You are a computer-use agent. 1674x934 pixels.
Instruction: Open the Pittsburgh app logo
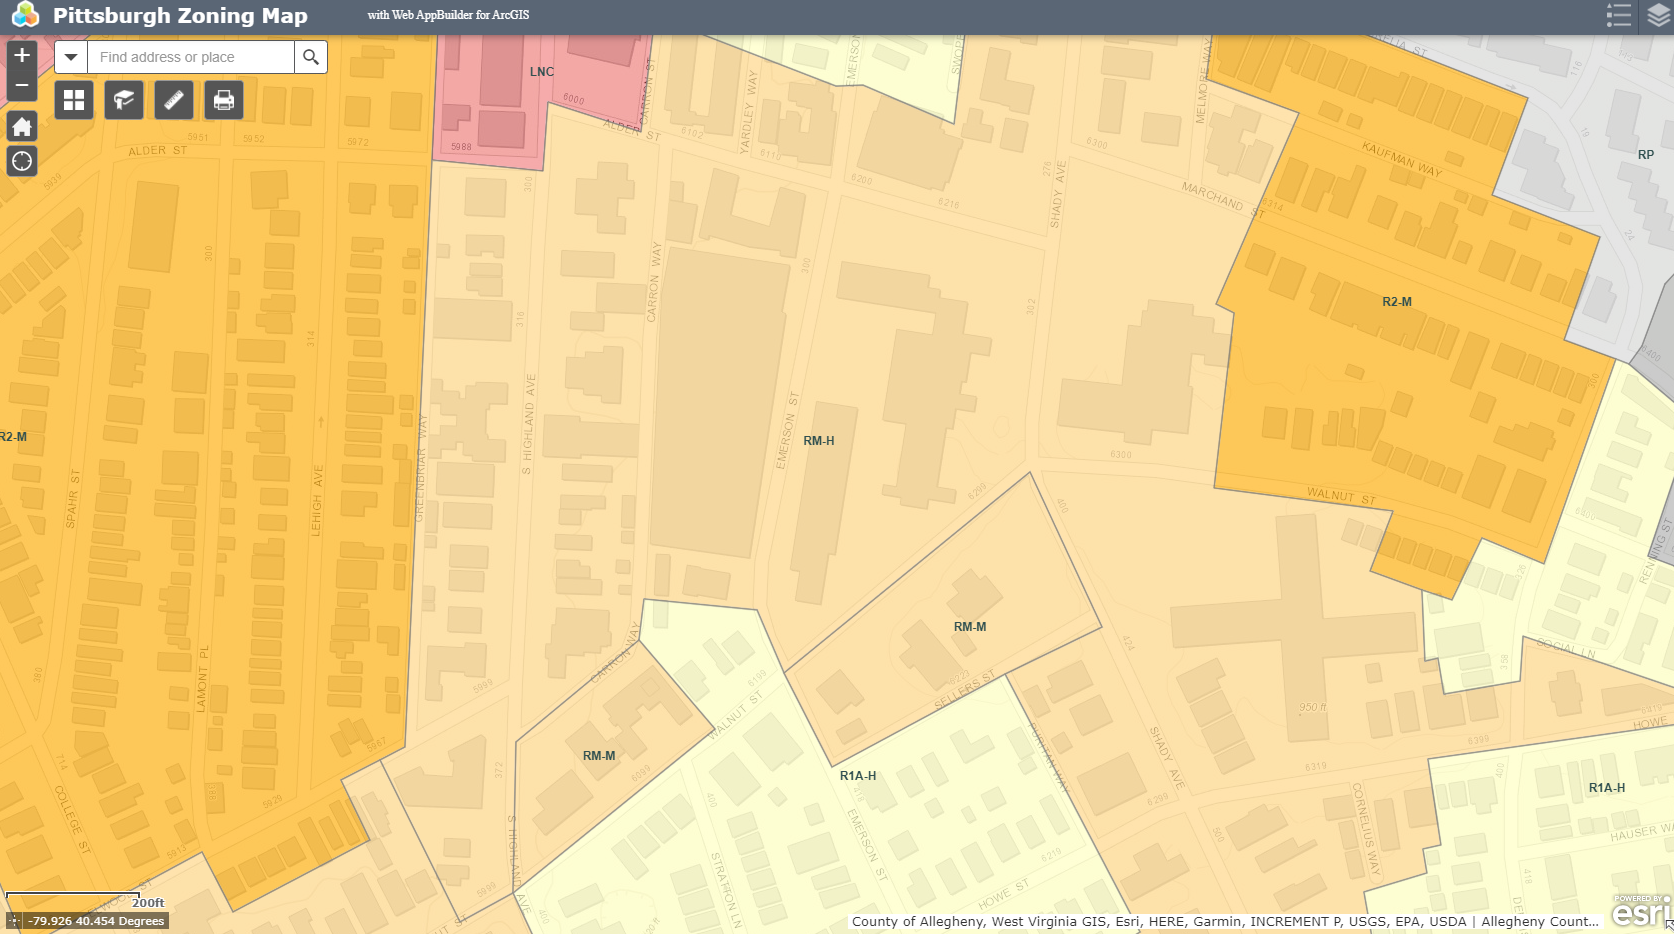(x=24, y=15)
